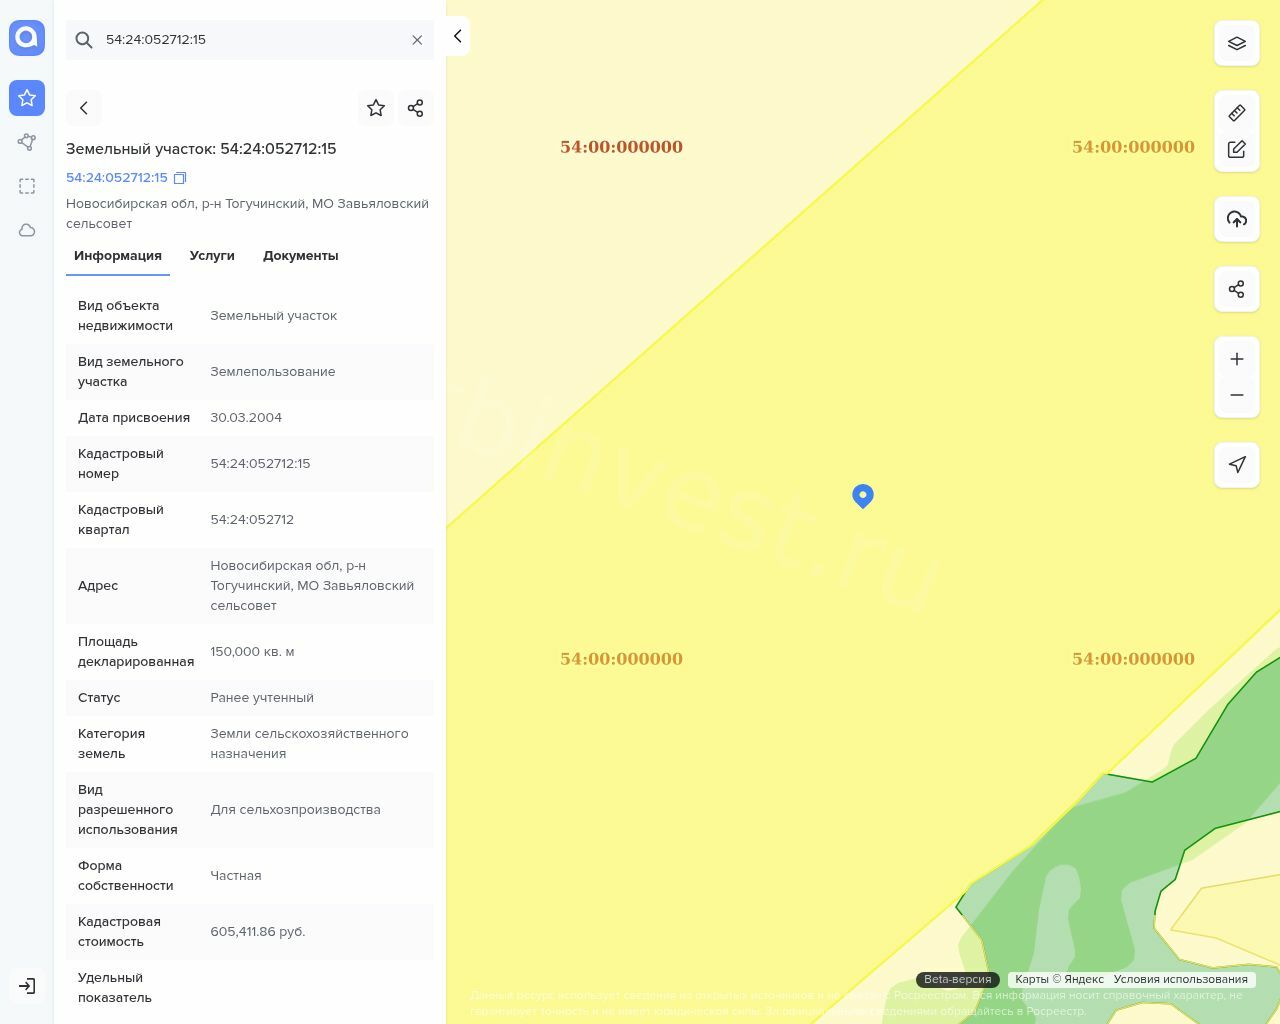Open the route/polyline tool in sidebar
This screenshot has width=1280, height=1024.
[27, 142]
